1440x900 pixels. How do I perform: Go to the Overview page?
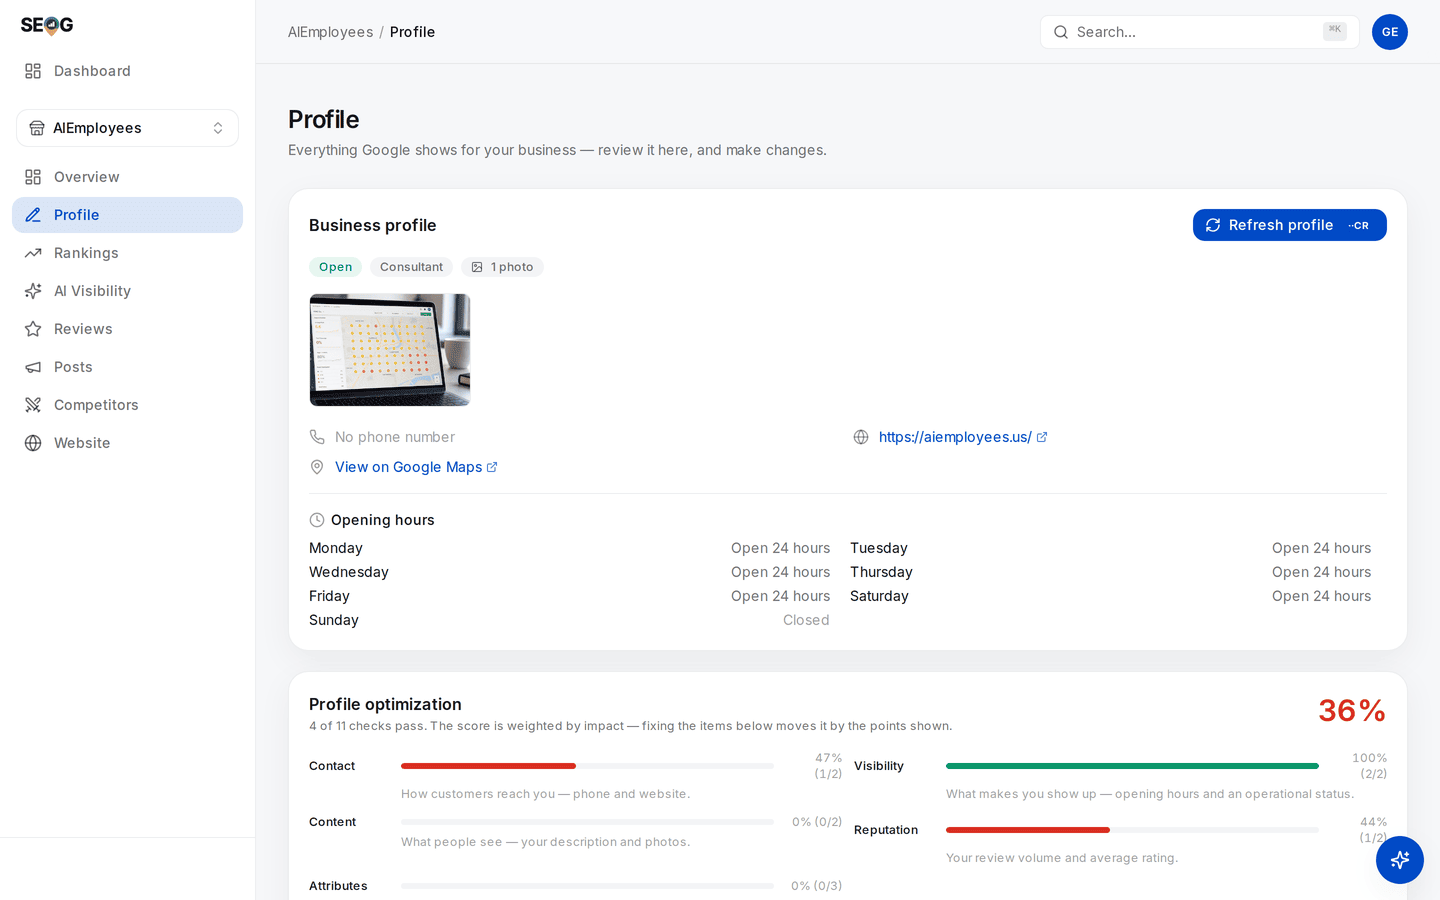click(x=127, y=177)
